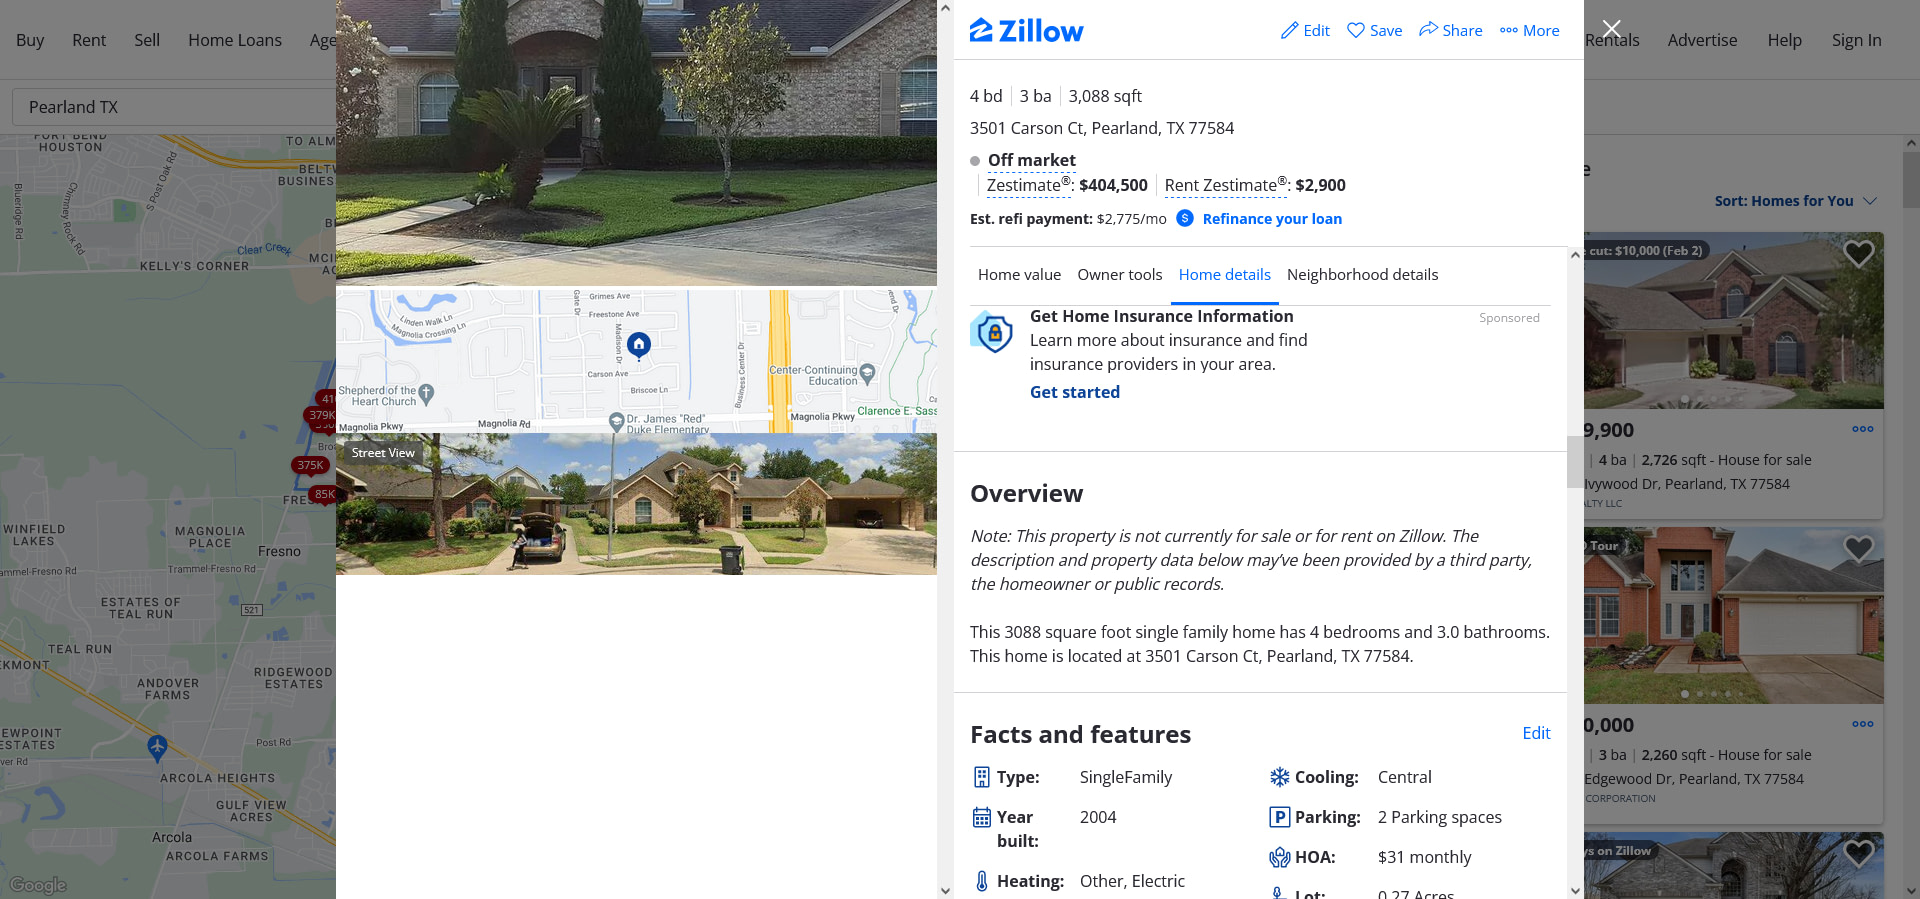Open Ivywood Dr listing options dots

[1862, 429]
